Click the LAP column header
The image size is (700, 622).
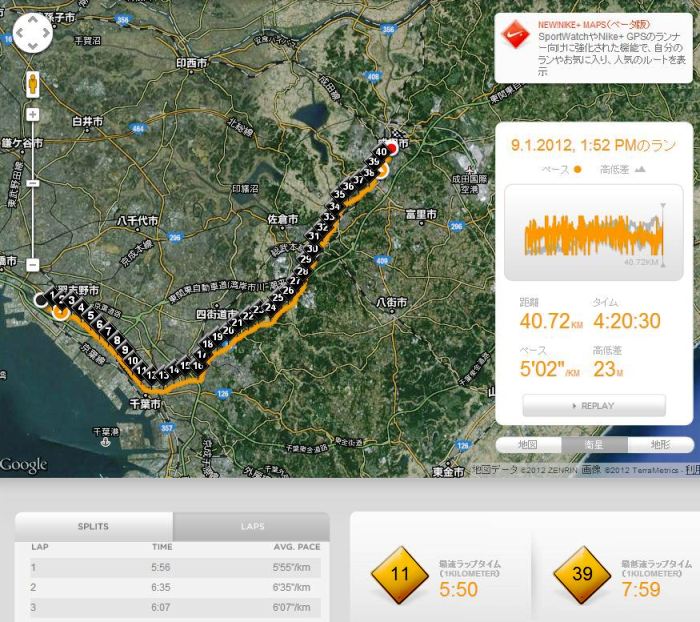click(x=40, y=547)
